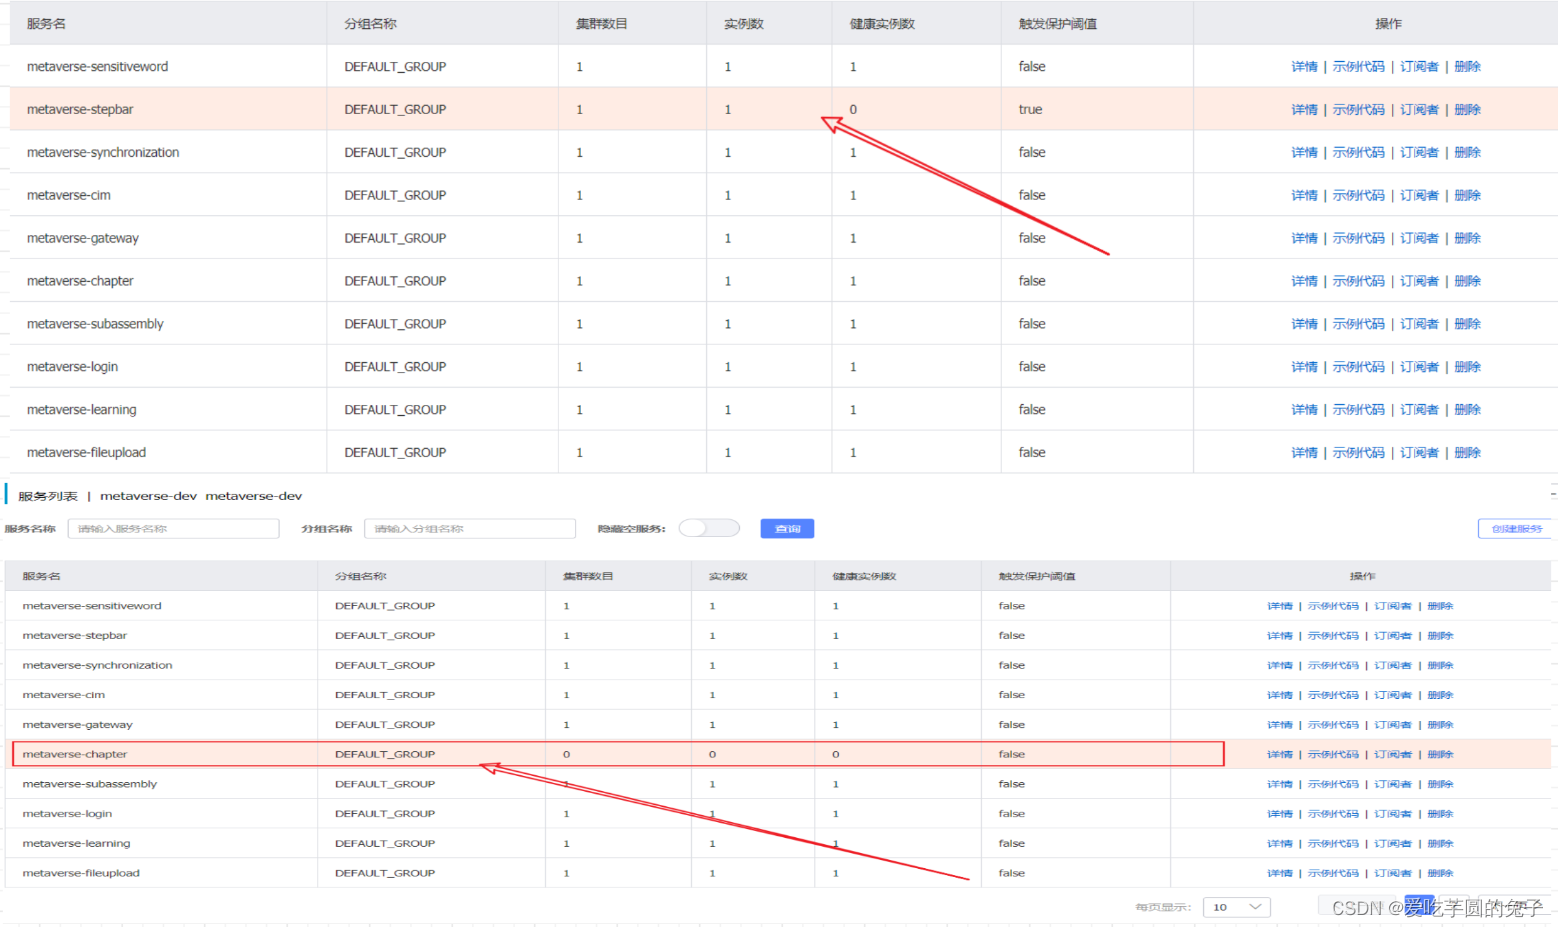Click the 创建服务 button

1515,528
